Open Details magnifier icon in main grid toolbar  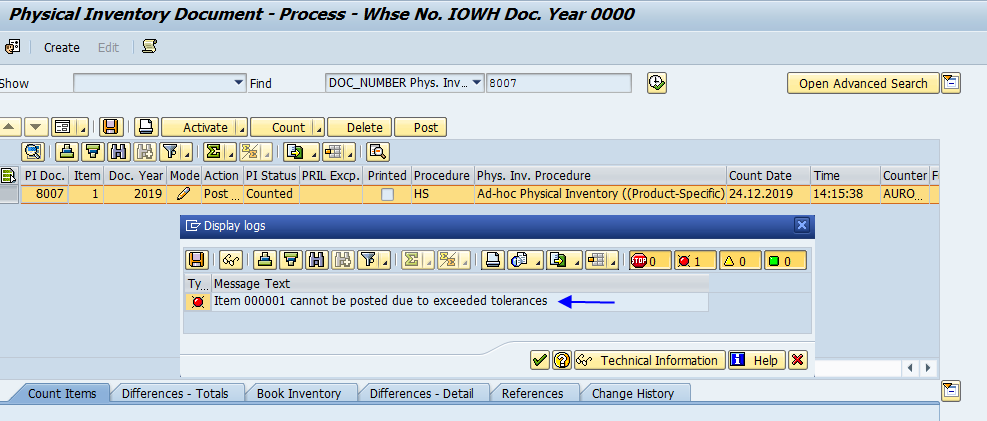33,151
